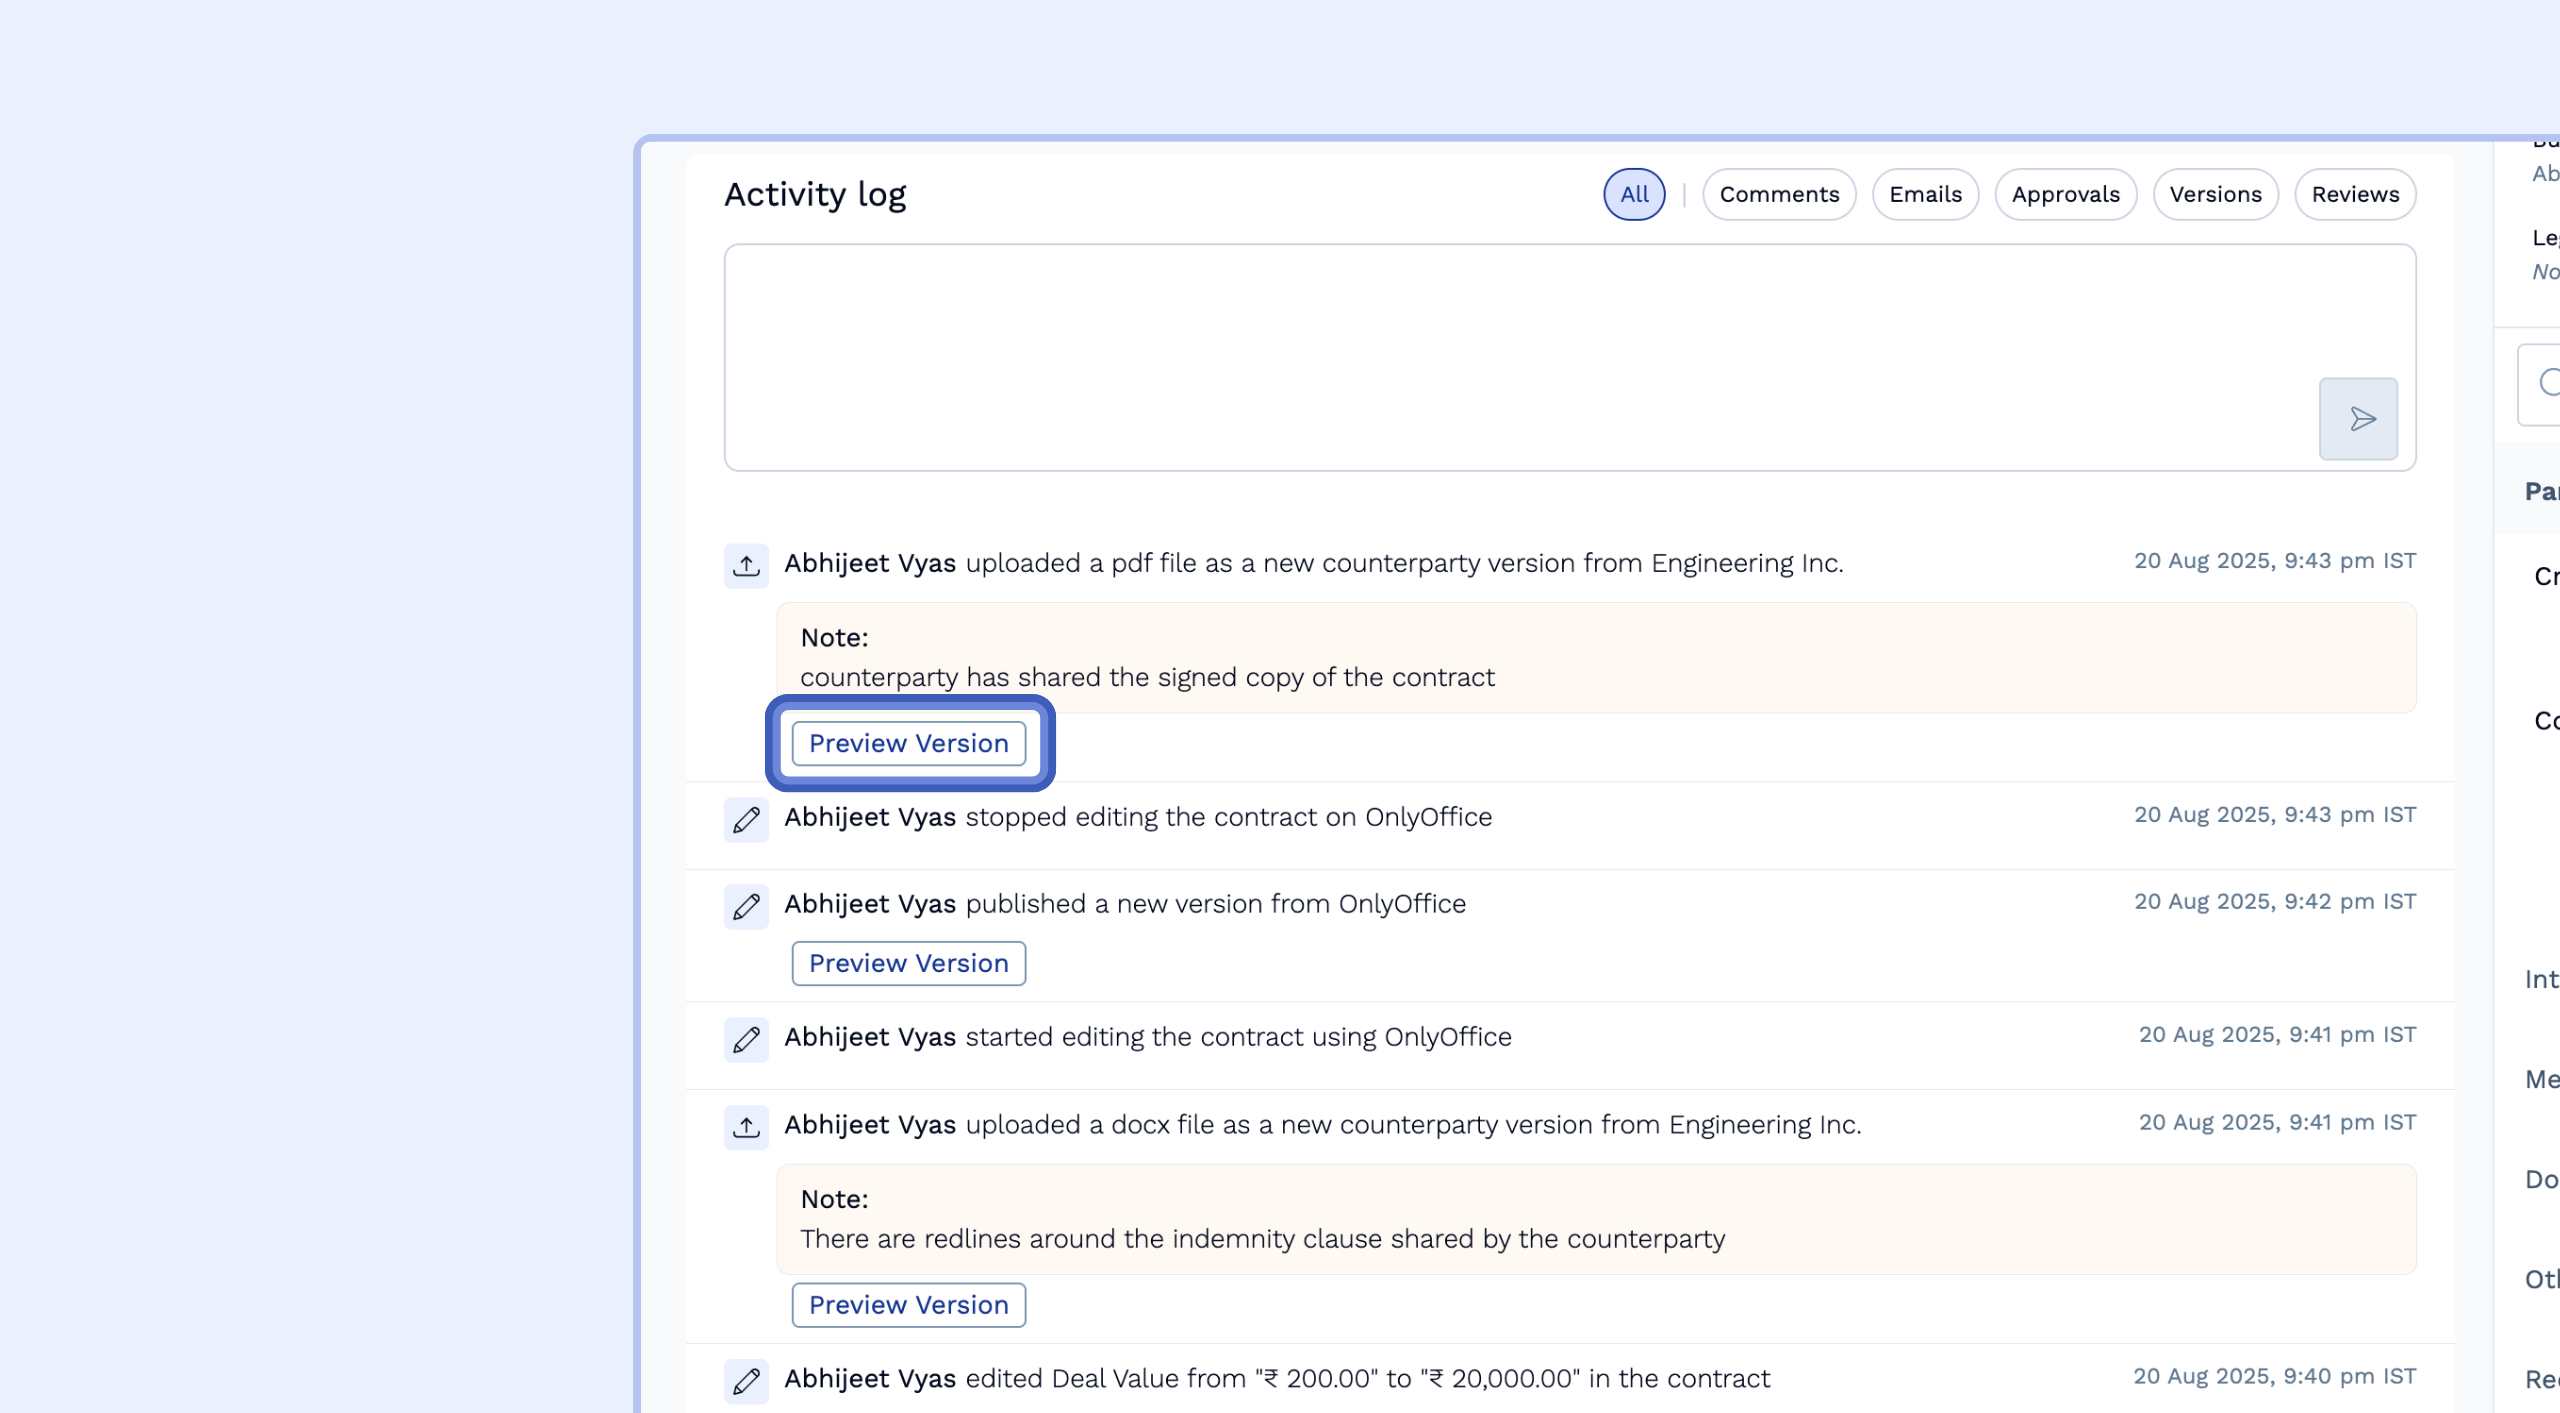Filter activity log by Comments
This screenshot has width=2560, height=1413.
click(x=1779, y=194)
